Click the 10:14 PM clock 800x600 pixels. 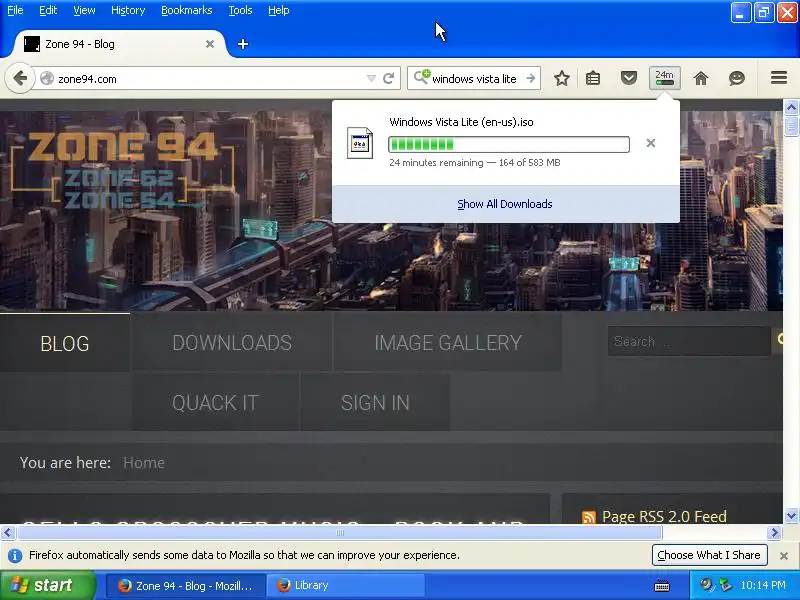pyautogui.click(x=763, y=585)
